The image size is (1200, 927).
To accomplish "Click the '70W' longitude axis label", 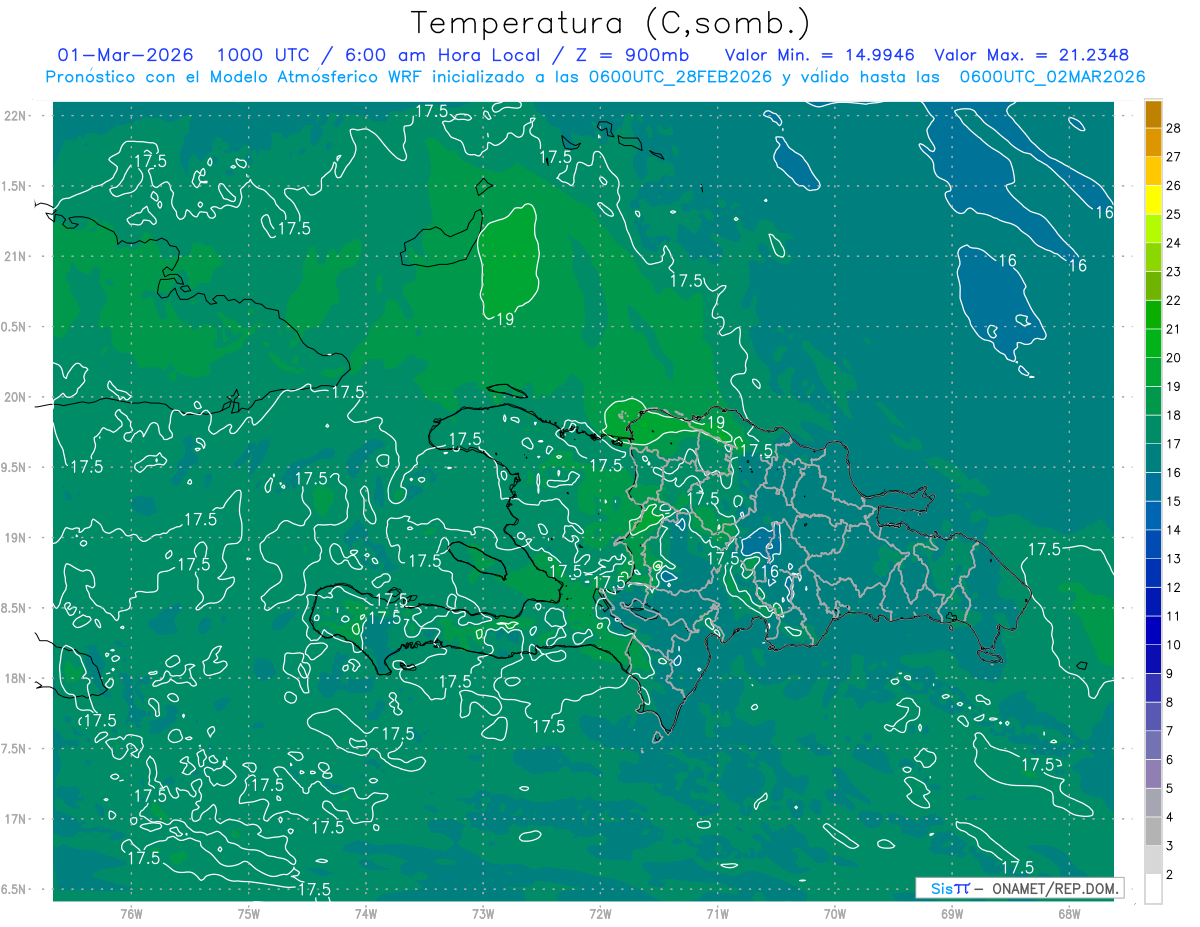I will pos(834,914).
